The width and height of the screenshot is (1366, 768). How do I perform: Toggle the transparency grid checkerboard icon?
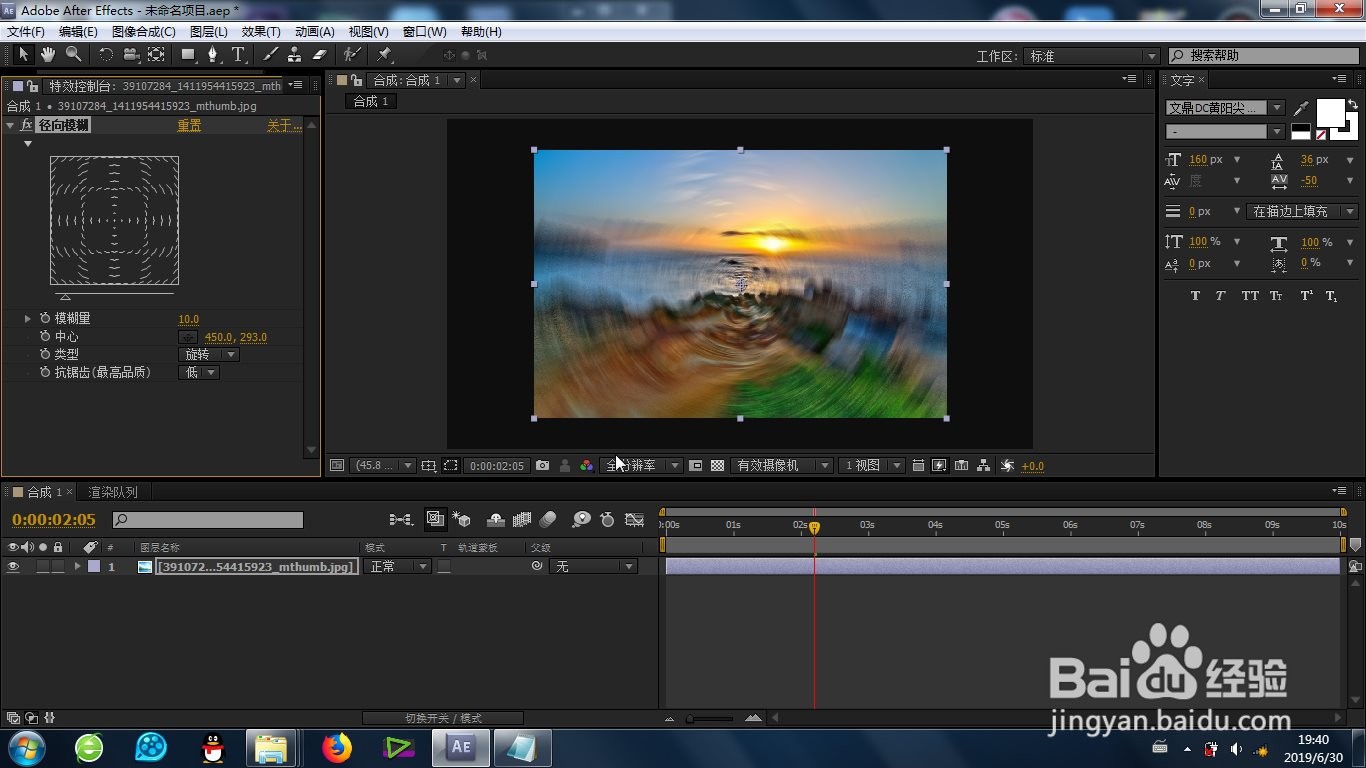[717, 466]
